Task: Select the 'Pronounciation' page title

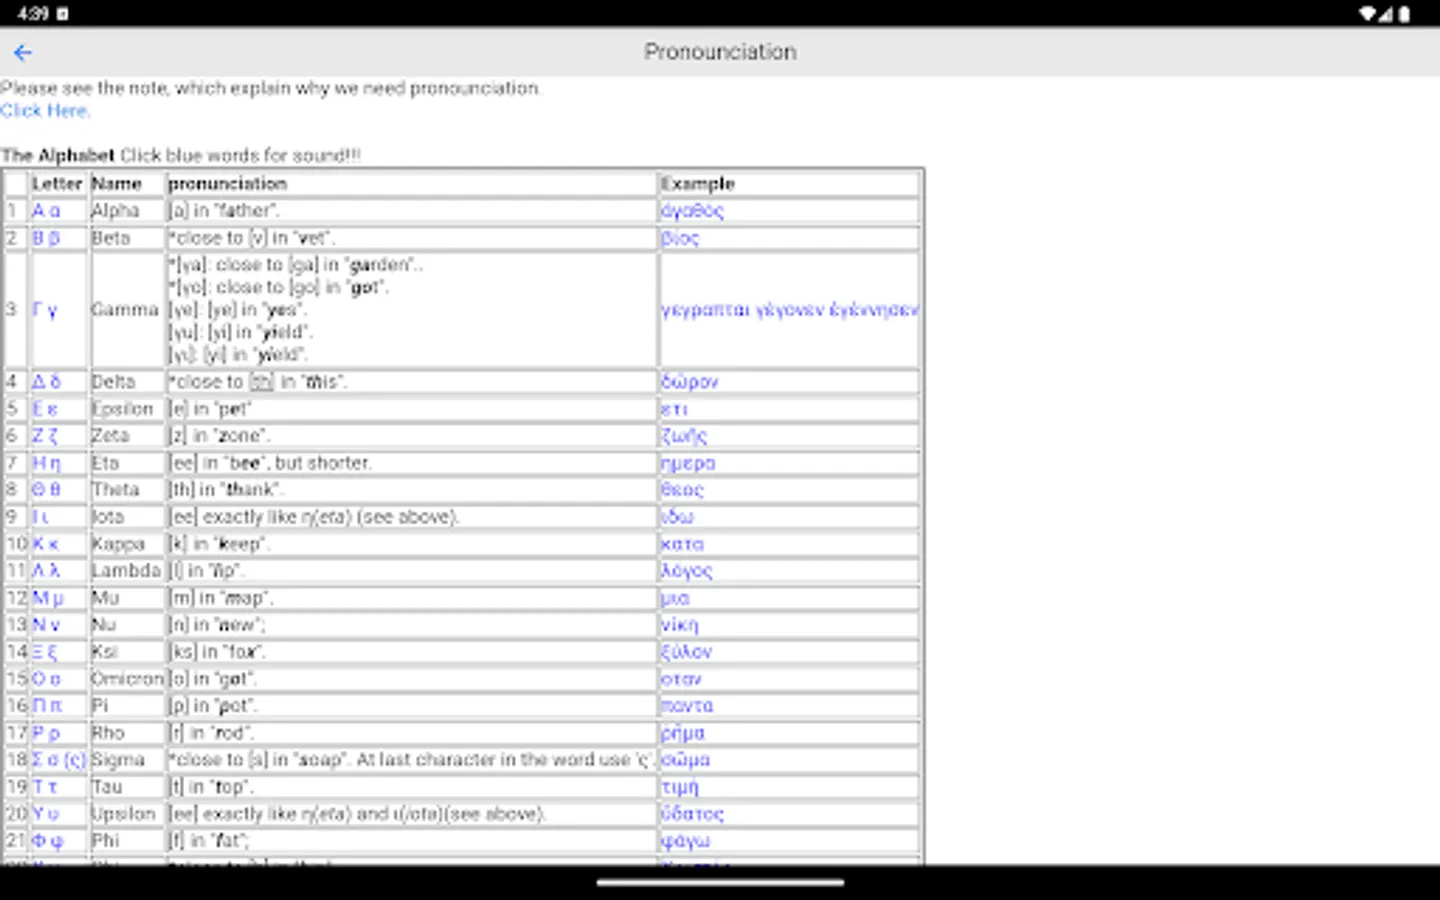Action: tap(720, 52)
